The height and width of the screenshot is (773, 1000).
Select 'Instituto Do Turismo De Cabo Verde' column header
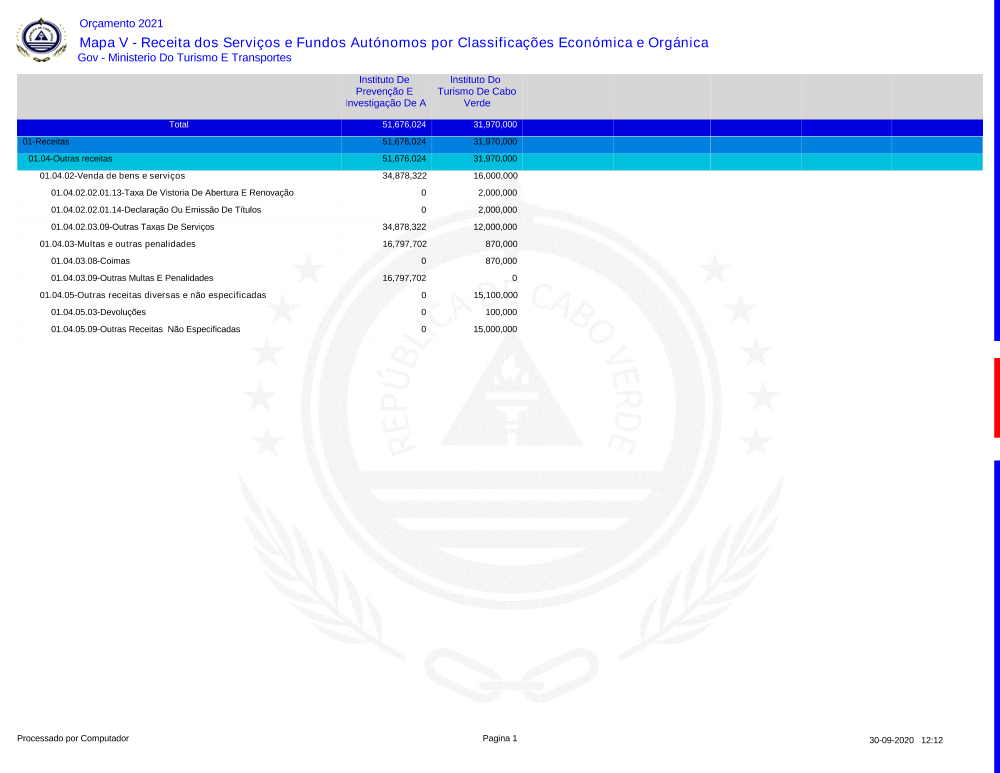click(476, 91)
